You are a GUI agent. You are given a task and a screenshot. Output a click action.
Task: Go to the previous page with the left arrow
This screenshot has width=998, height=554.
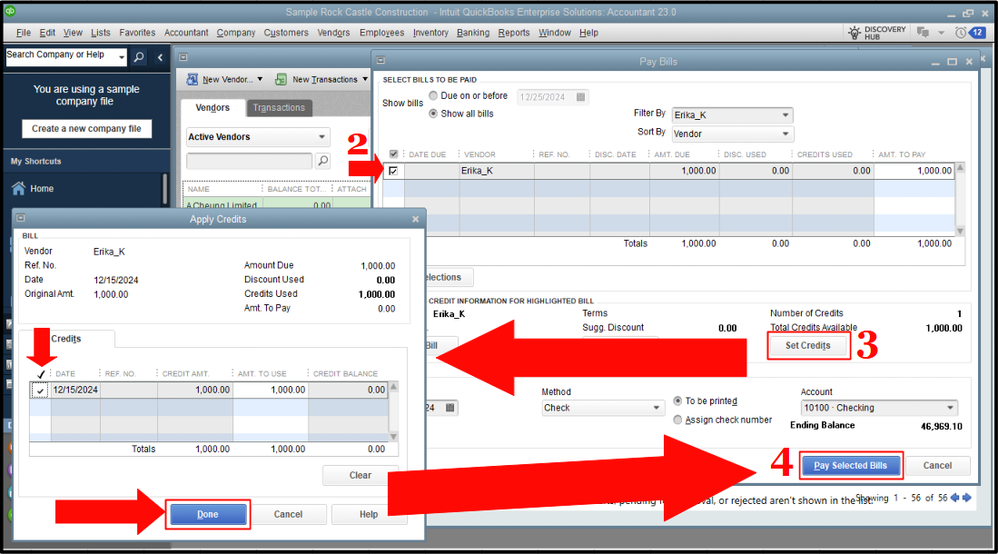(955, 498)
